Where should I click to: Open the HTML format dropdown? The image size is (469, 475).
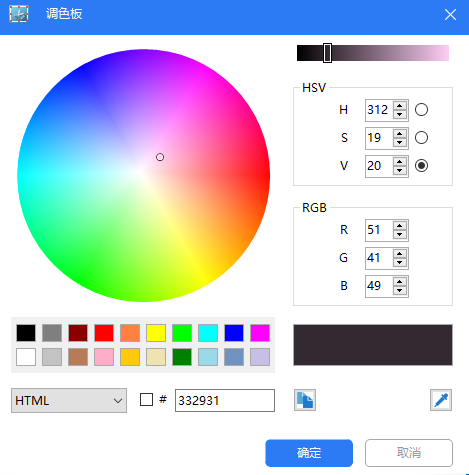(69, 400)
